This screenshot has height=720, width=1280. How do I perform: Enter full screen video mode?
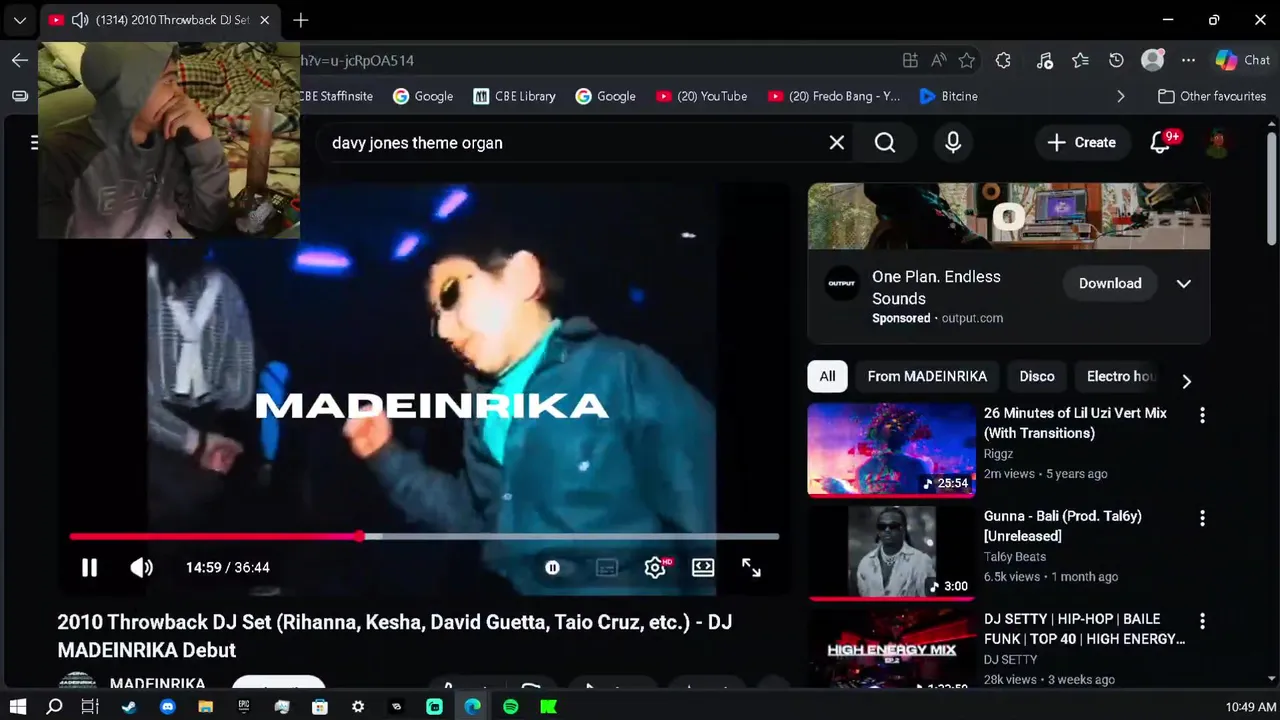(751, 567)
